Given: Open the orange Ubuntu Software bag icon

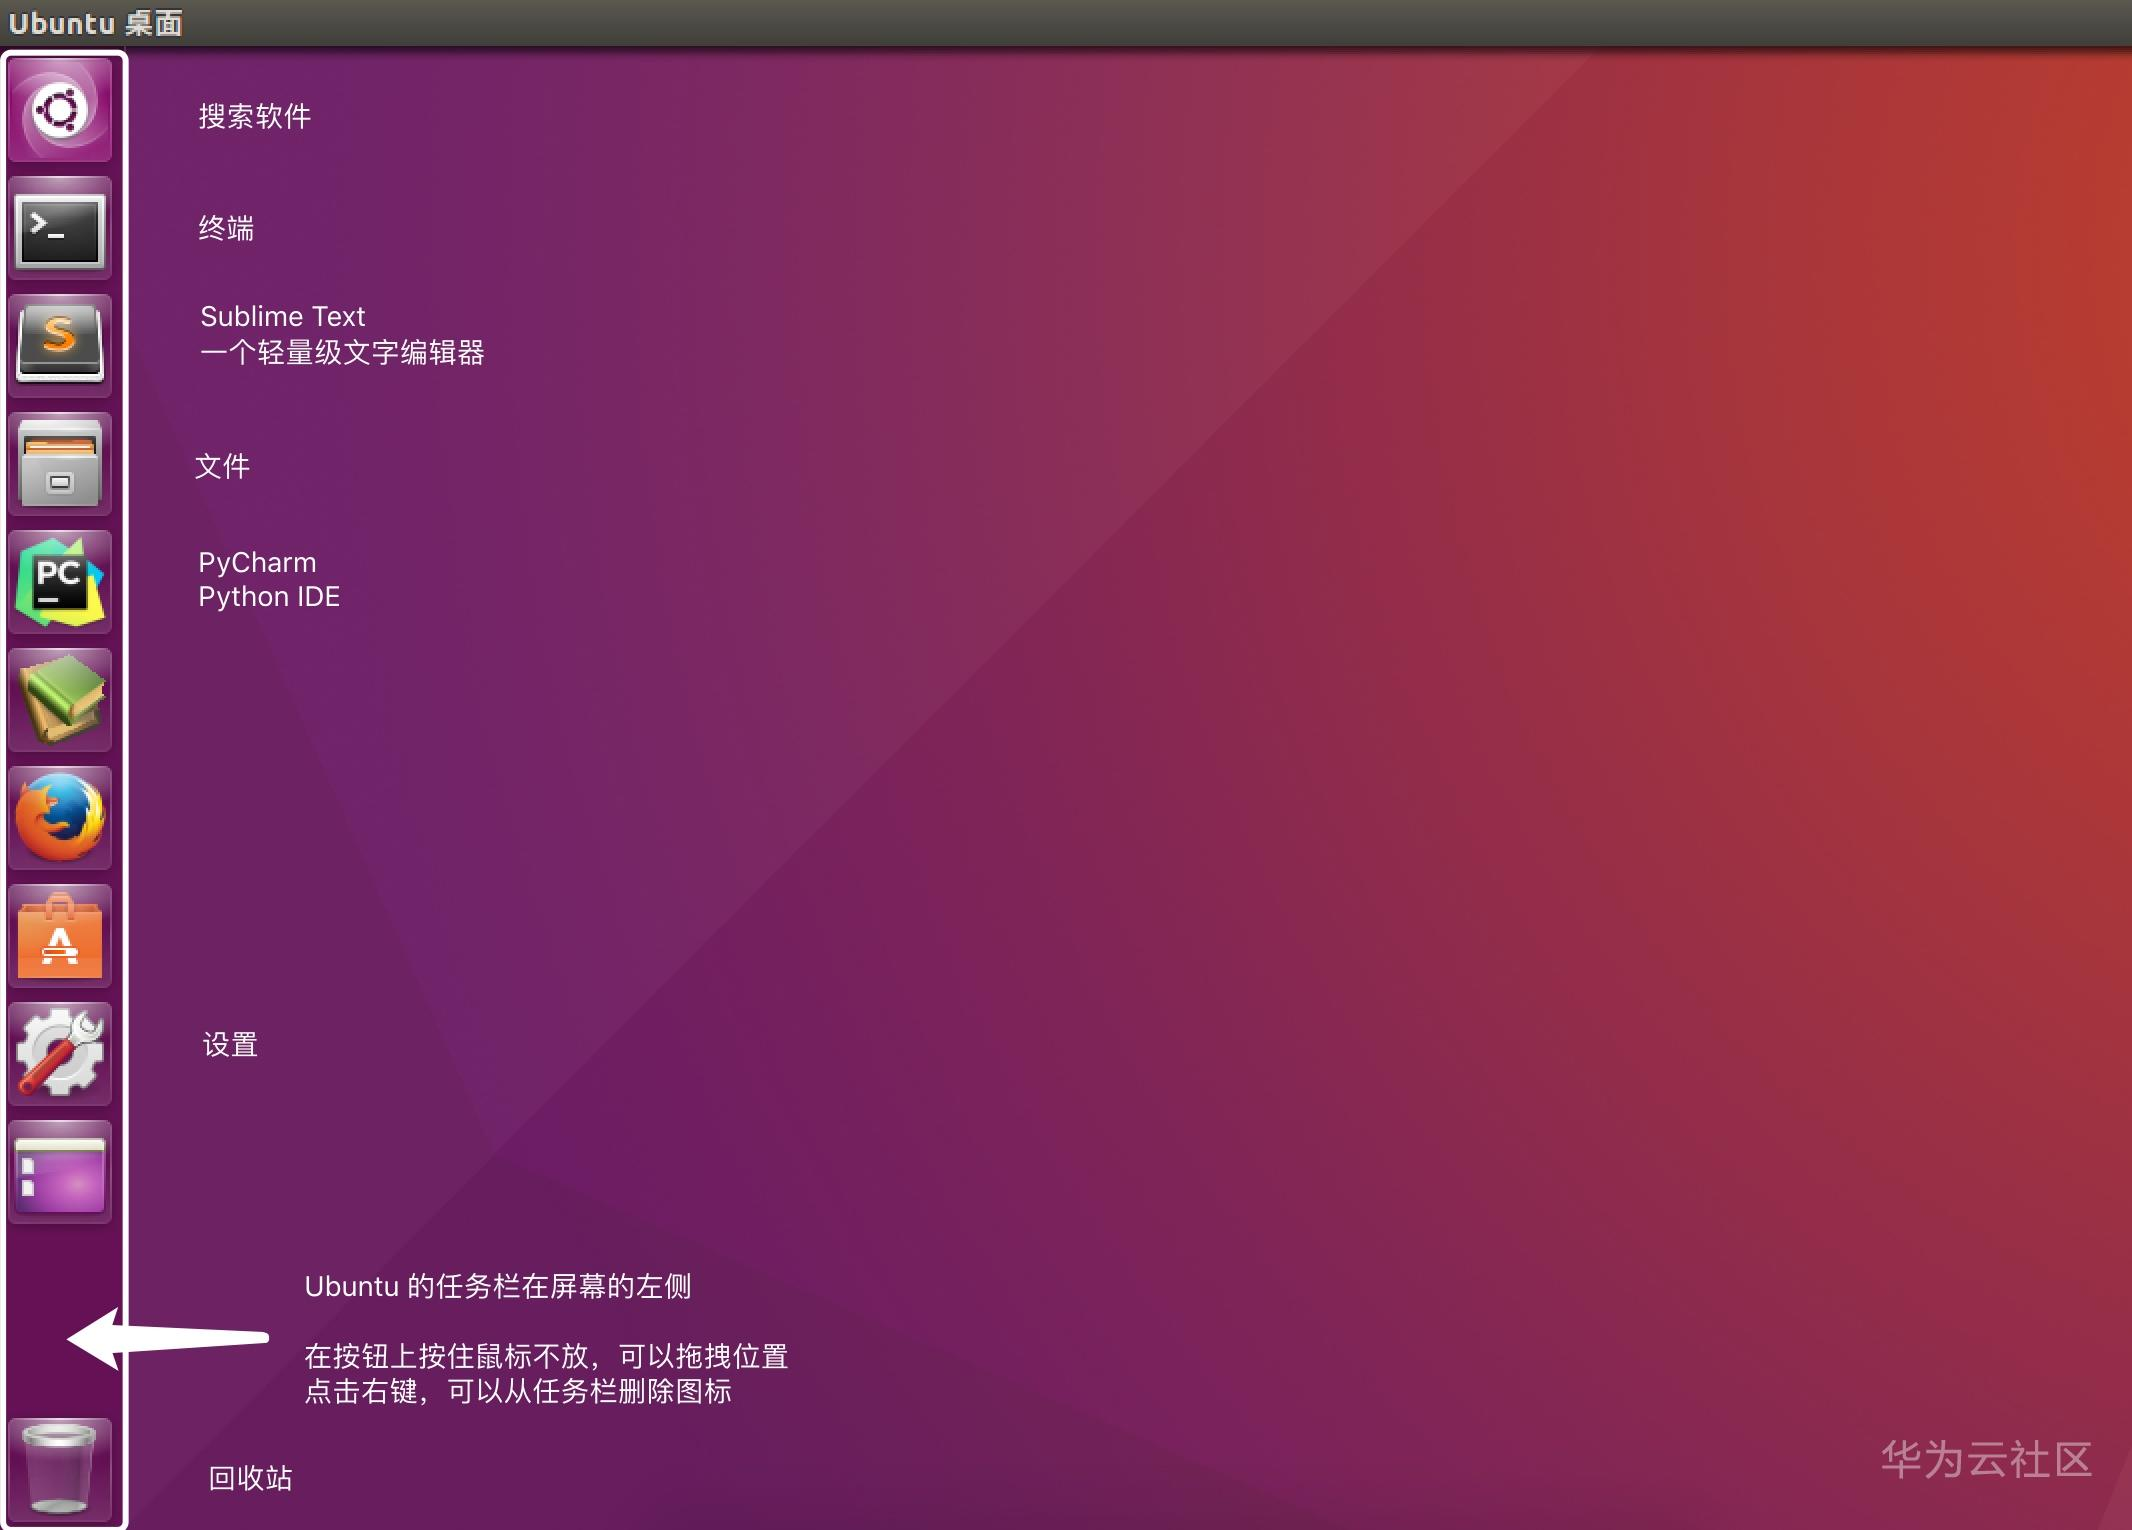Looking at the screenshot, I should 60,937.
